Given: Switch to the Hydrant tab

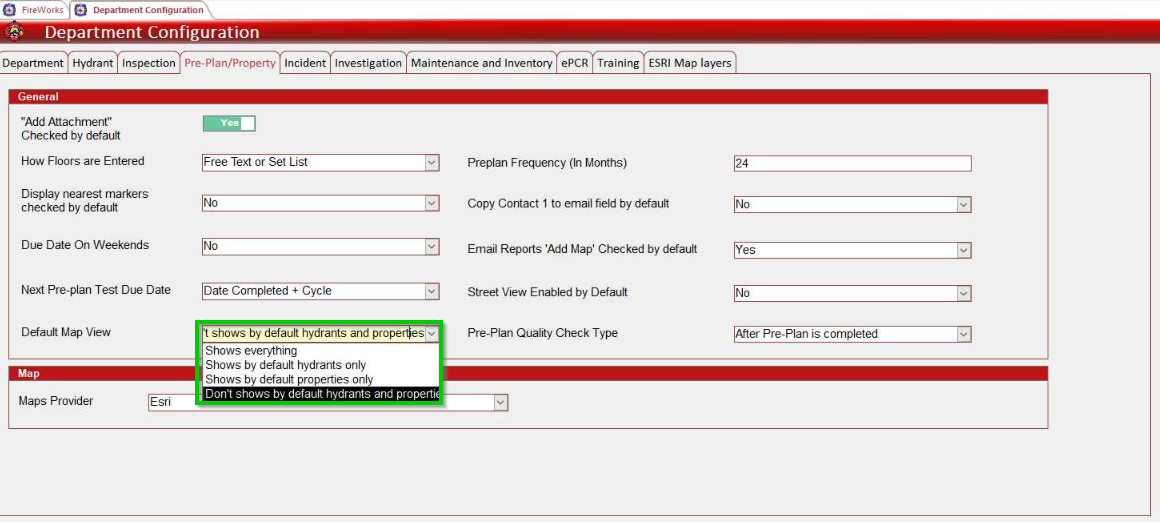Looking at the screenshot, I should [93, 63].
